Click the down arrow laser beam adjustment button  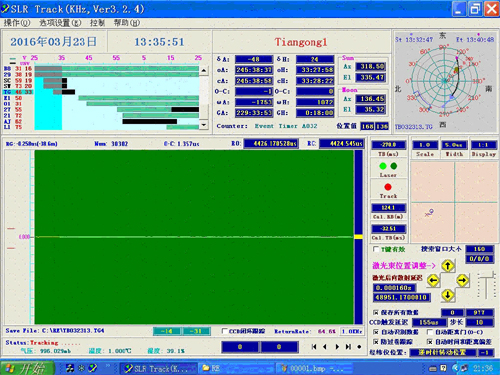(448, 295)
